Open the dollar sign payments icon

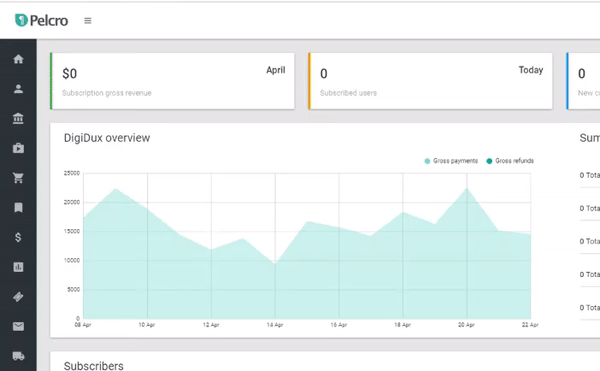tap(18, 237)
